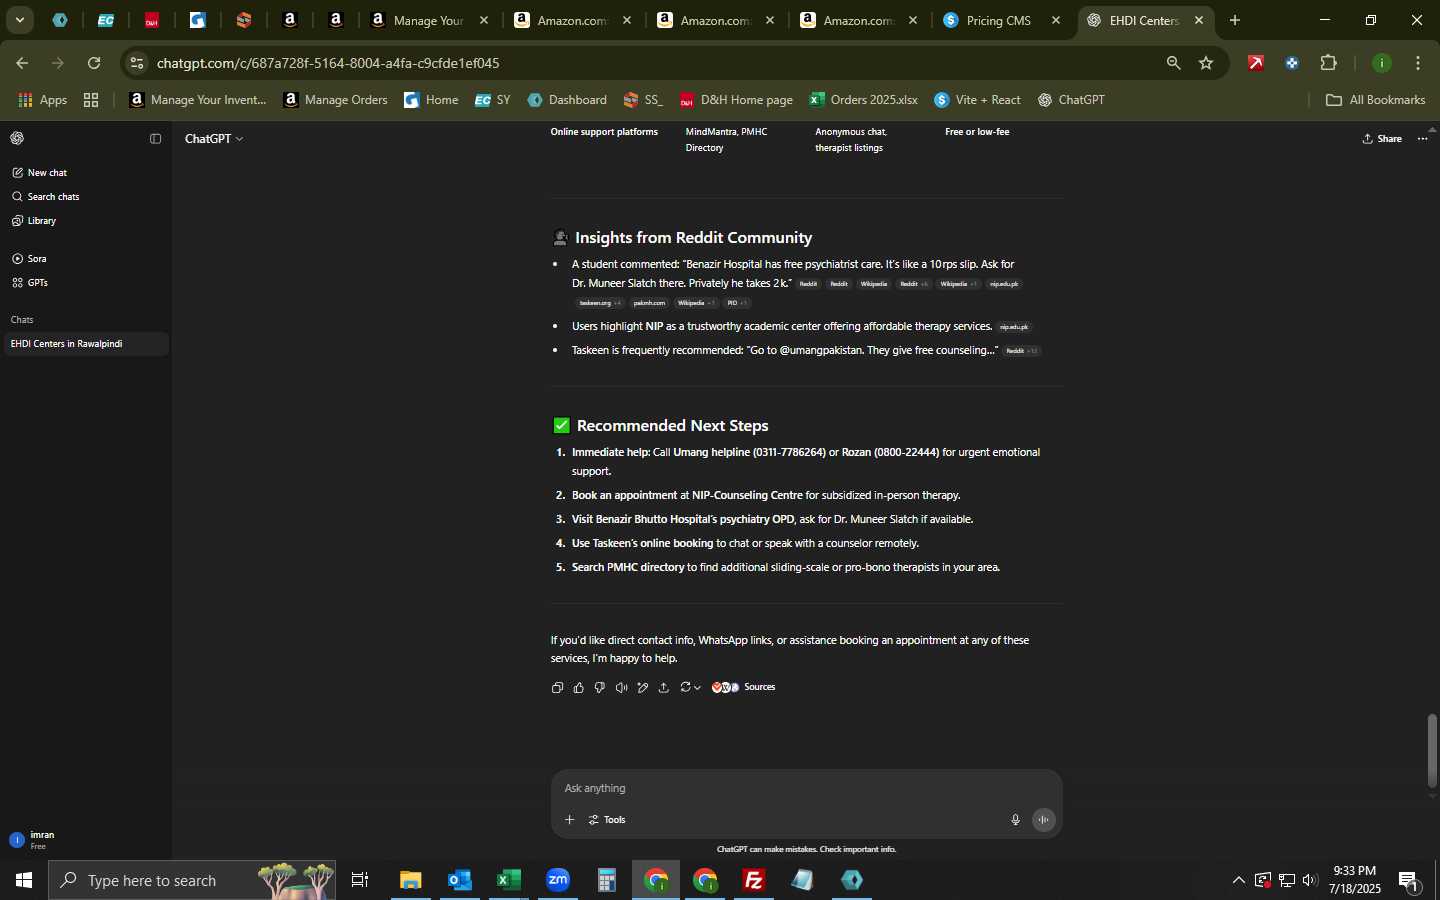
Task: Close the EHDI Centers tab
Action: point(1199,20)
